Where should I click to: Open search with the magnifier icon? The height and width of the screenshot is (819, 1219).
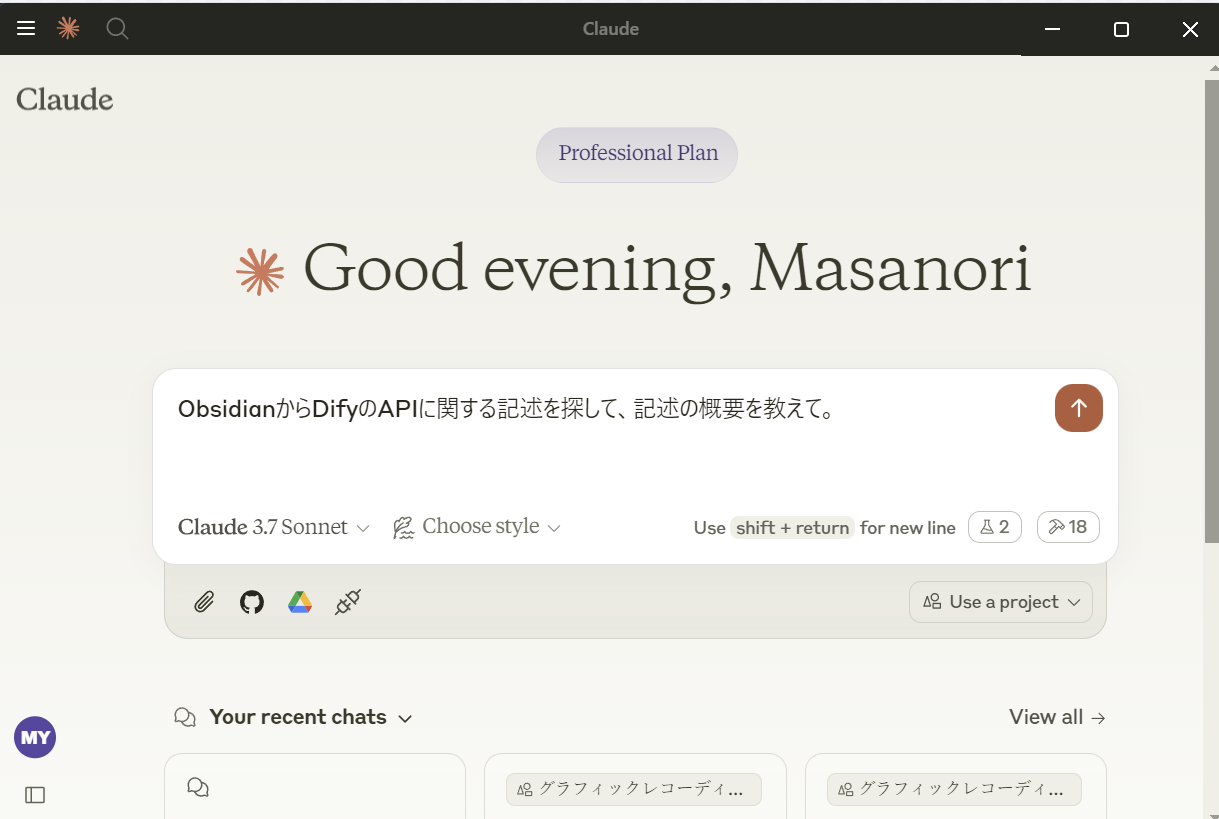point(117,29)
